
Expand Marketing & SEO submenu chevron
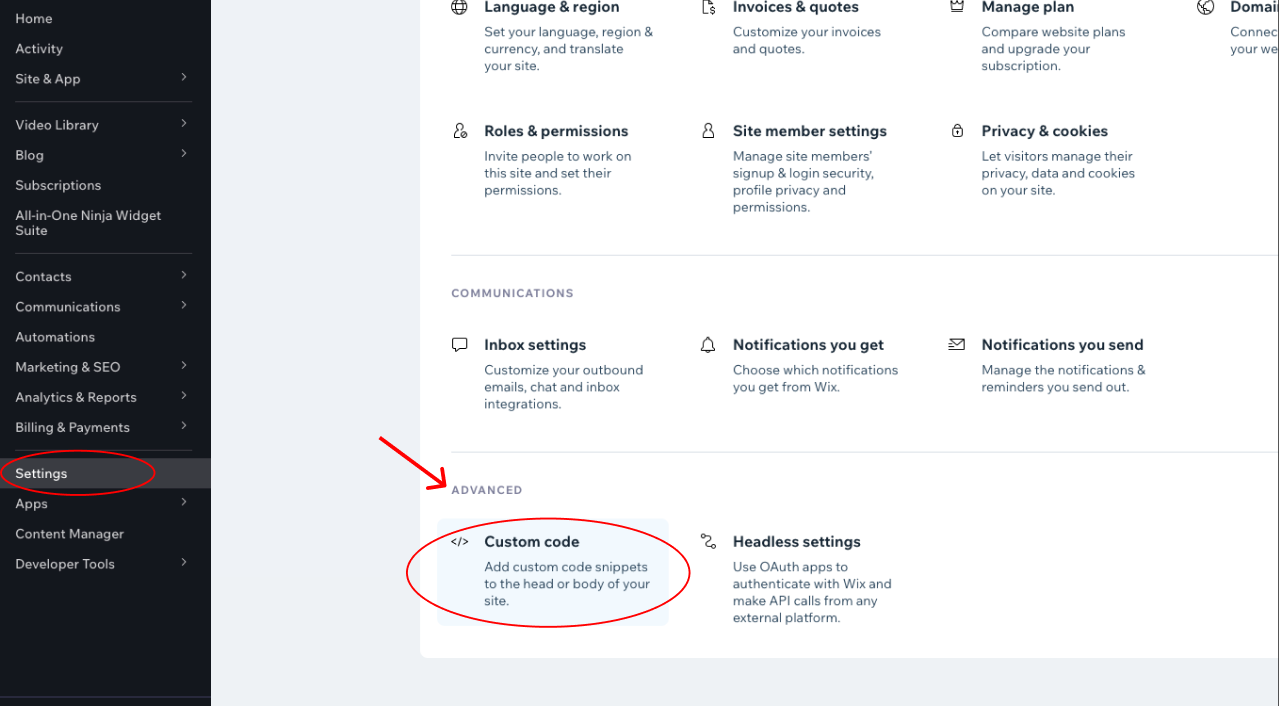pyautogui.click(x=184, y=366)
